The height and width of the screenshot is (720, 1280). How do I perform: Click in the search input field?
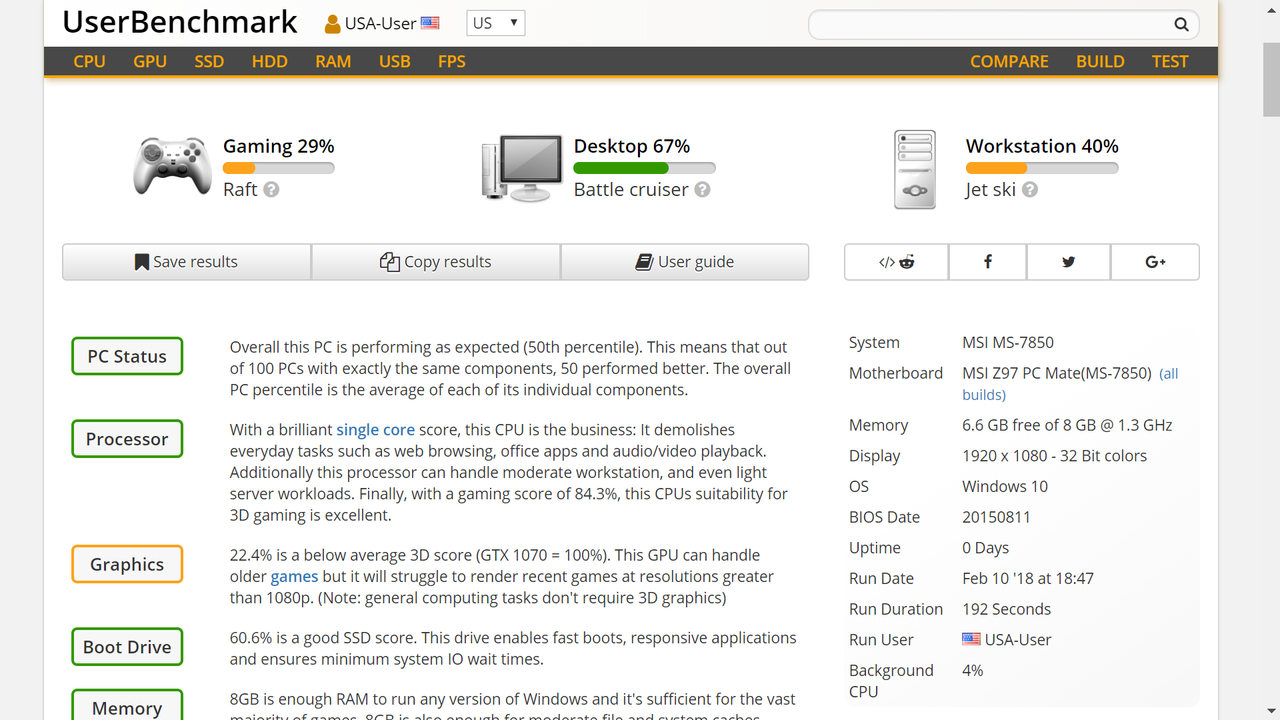tap(990, 24)
